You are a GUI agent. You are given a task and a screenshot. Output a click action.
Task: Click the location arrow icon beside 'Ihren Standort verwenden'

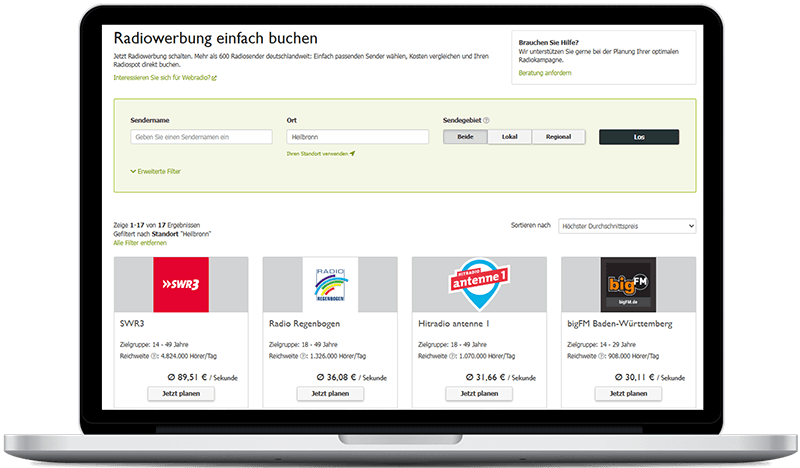(353, 153)
